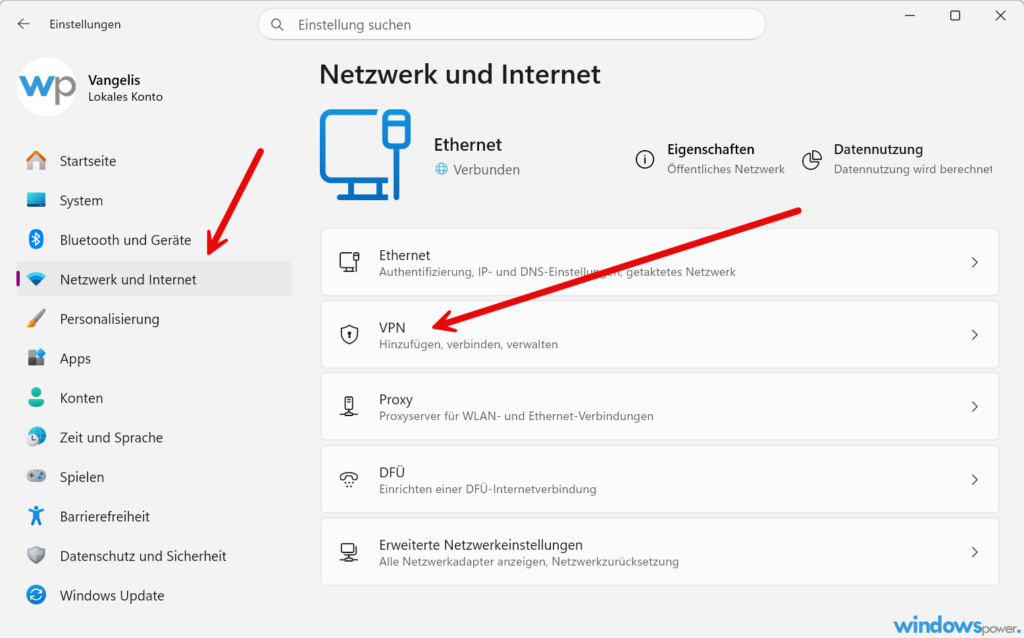Open Startseite in the sidebar
Screen dimensions: 1024x638
154,161
